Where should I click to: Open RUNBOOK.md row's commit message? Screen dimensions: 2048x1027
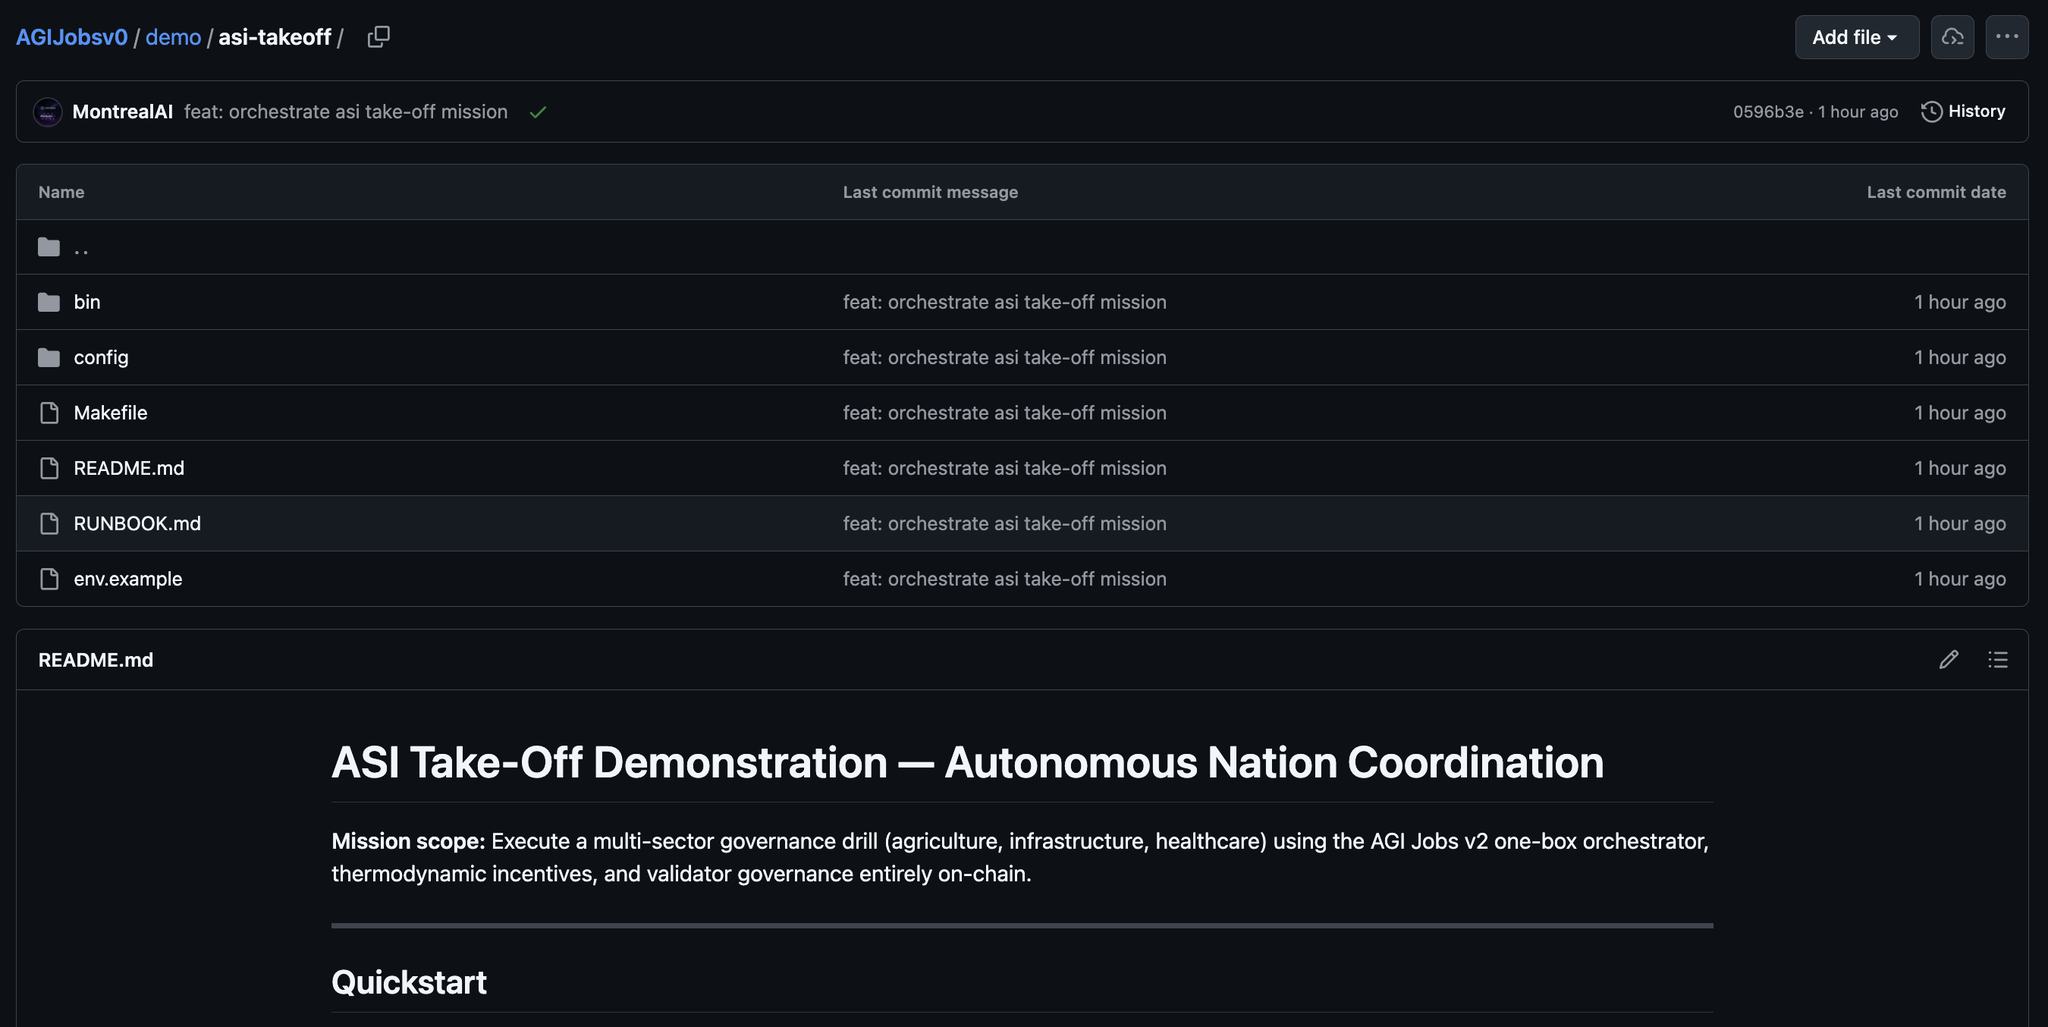tap(1004, 523)
